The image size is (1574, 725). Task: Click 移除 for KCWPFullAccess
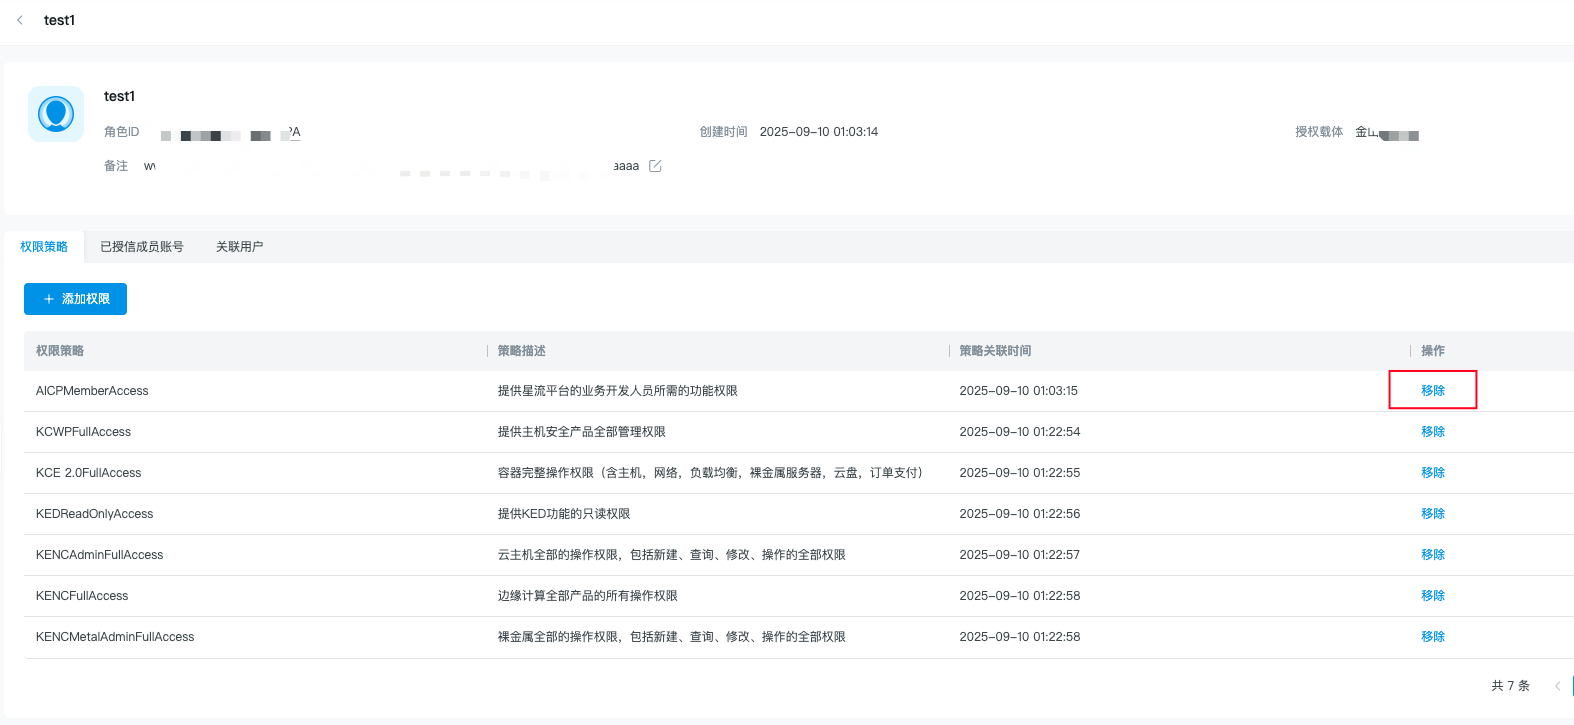coord(1432,432)
